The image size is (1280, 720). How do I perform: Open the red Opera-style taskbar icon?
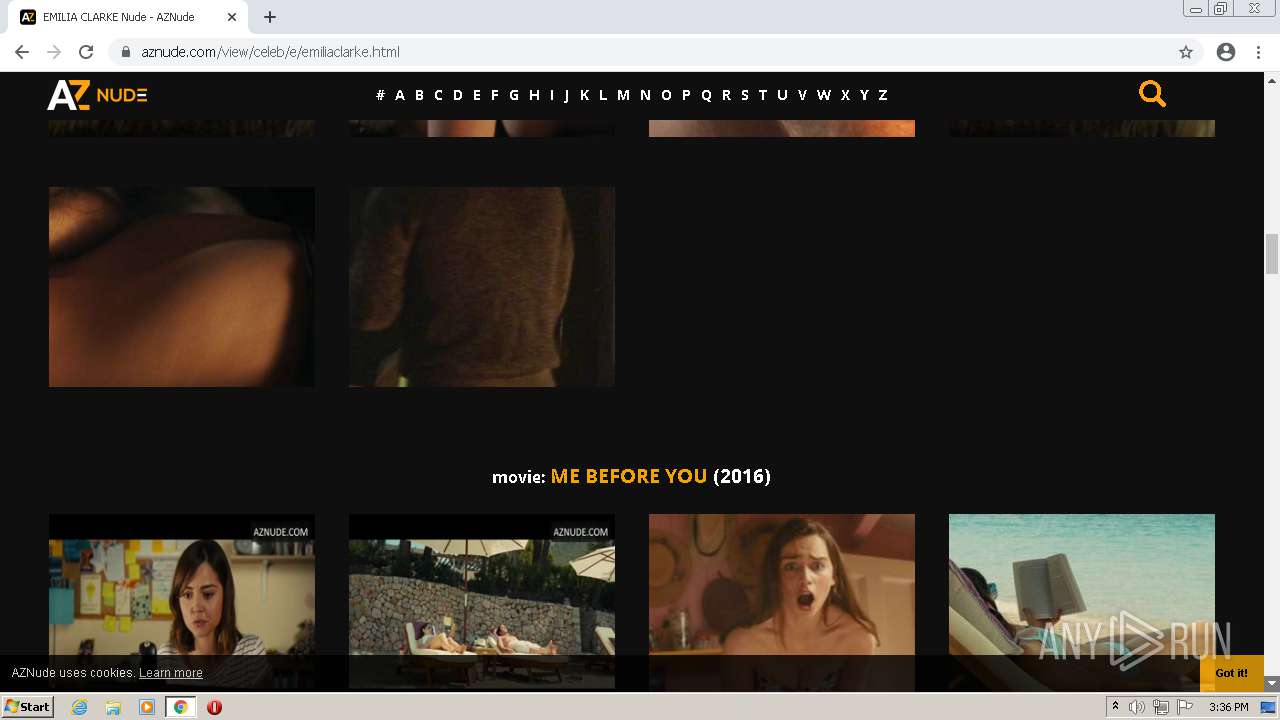click(x=214, y=707)
